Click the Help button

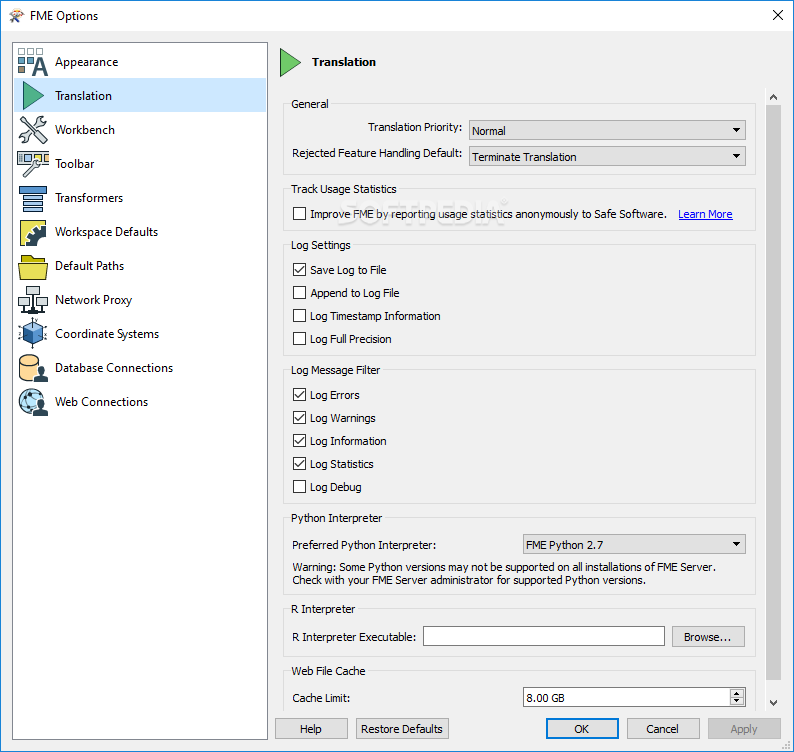coord(311,729)
